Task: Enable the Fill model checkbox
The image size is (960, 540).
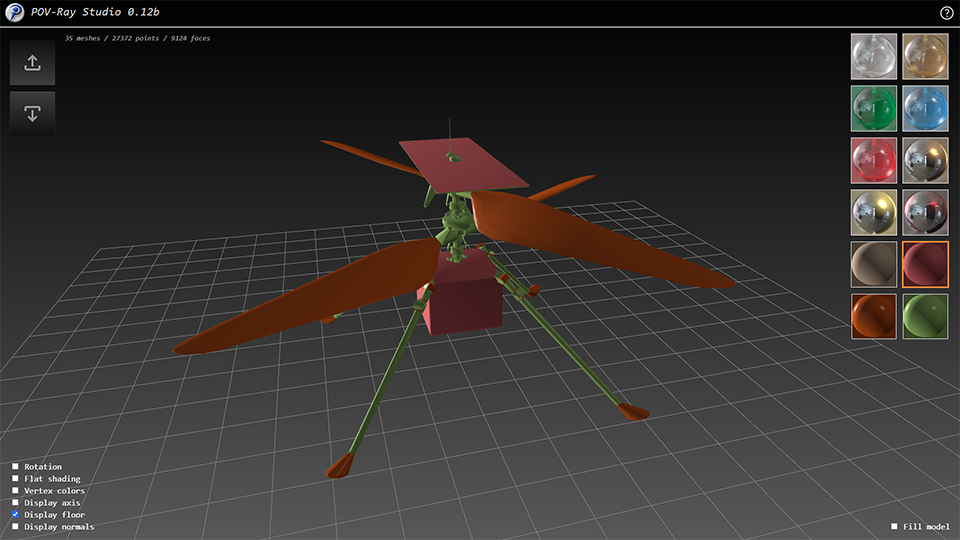Action: (894, 527)
